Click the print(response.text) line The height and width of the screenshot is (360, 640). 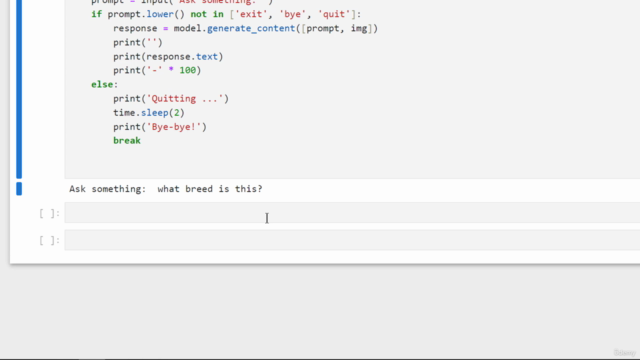tap(168, 57)
